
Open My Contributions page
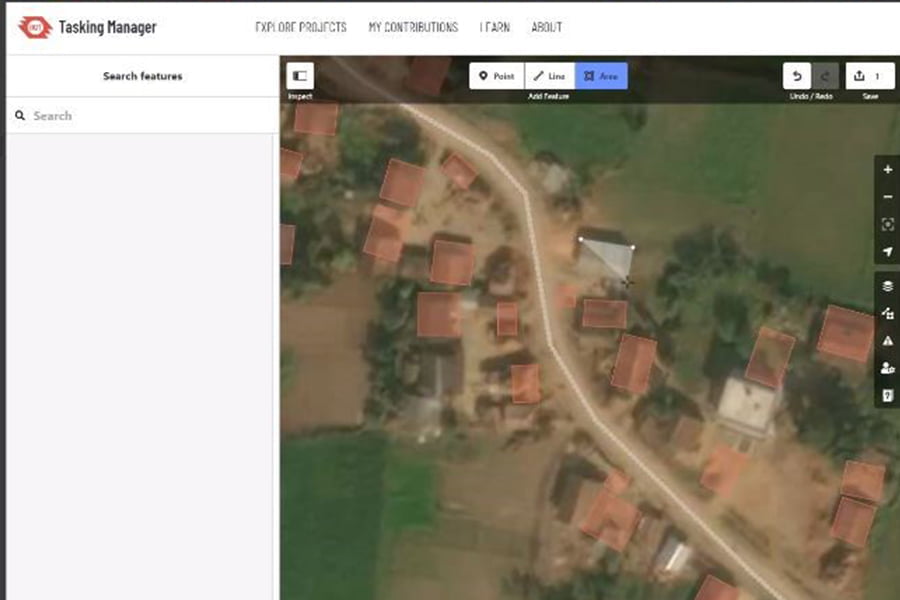[413, 27]
